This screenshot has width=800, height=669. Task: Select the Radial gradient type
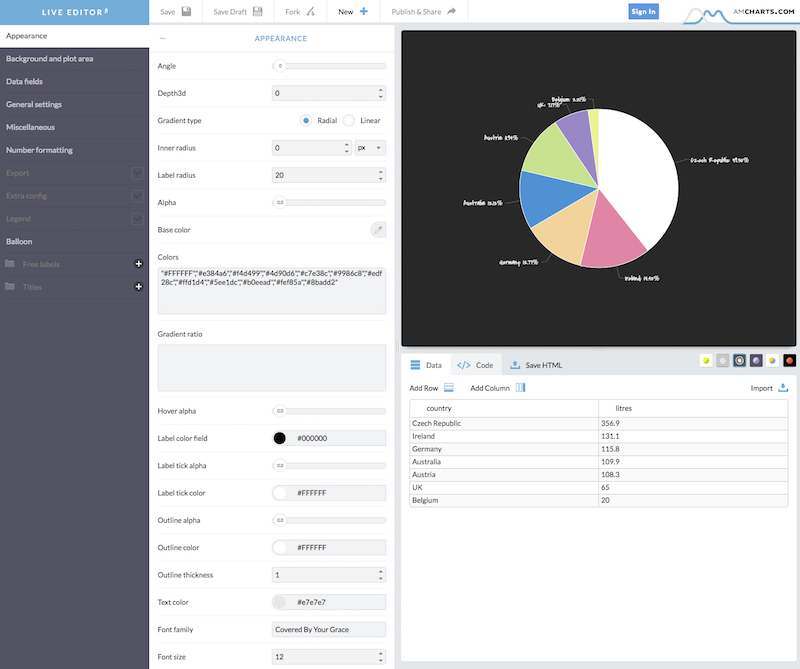click(x=306, y=120)
